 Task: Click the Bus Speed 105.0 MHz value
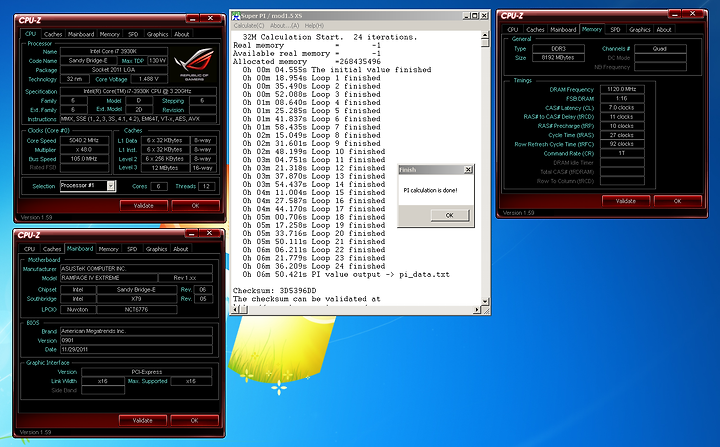tap(84, 158)
